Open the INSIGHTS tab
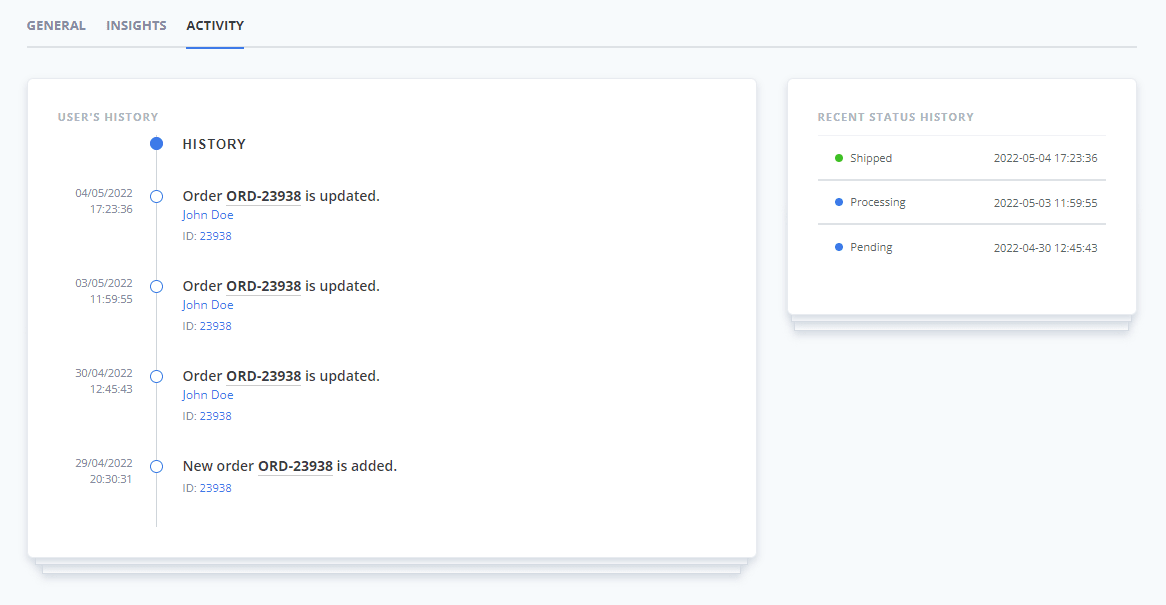The image size is (1166, 605). tap(136, 25)
